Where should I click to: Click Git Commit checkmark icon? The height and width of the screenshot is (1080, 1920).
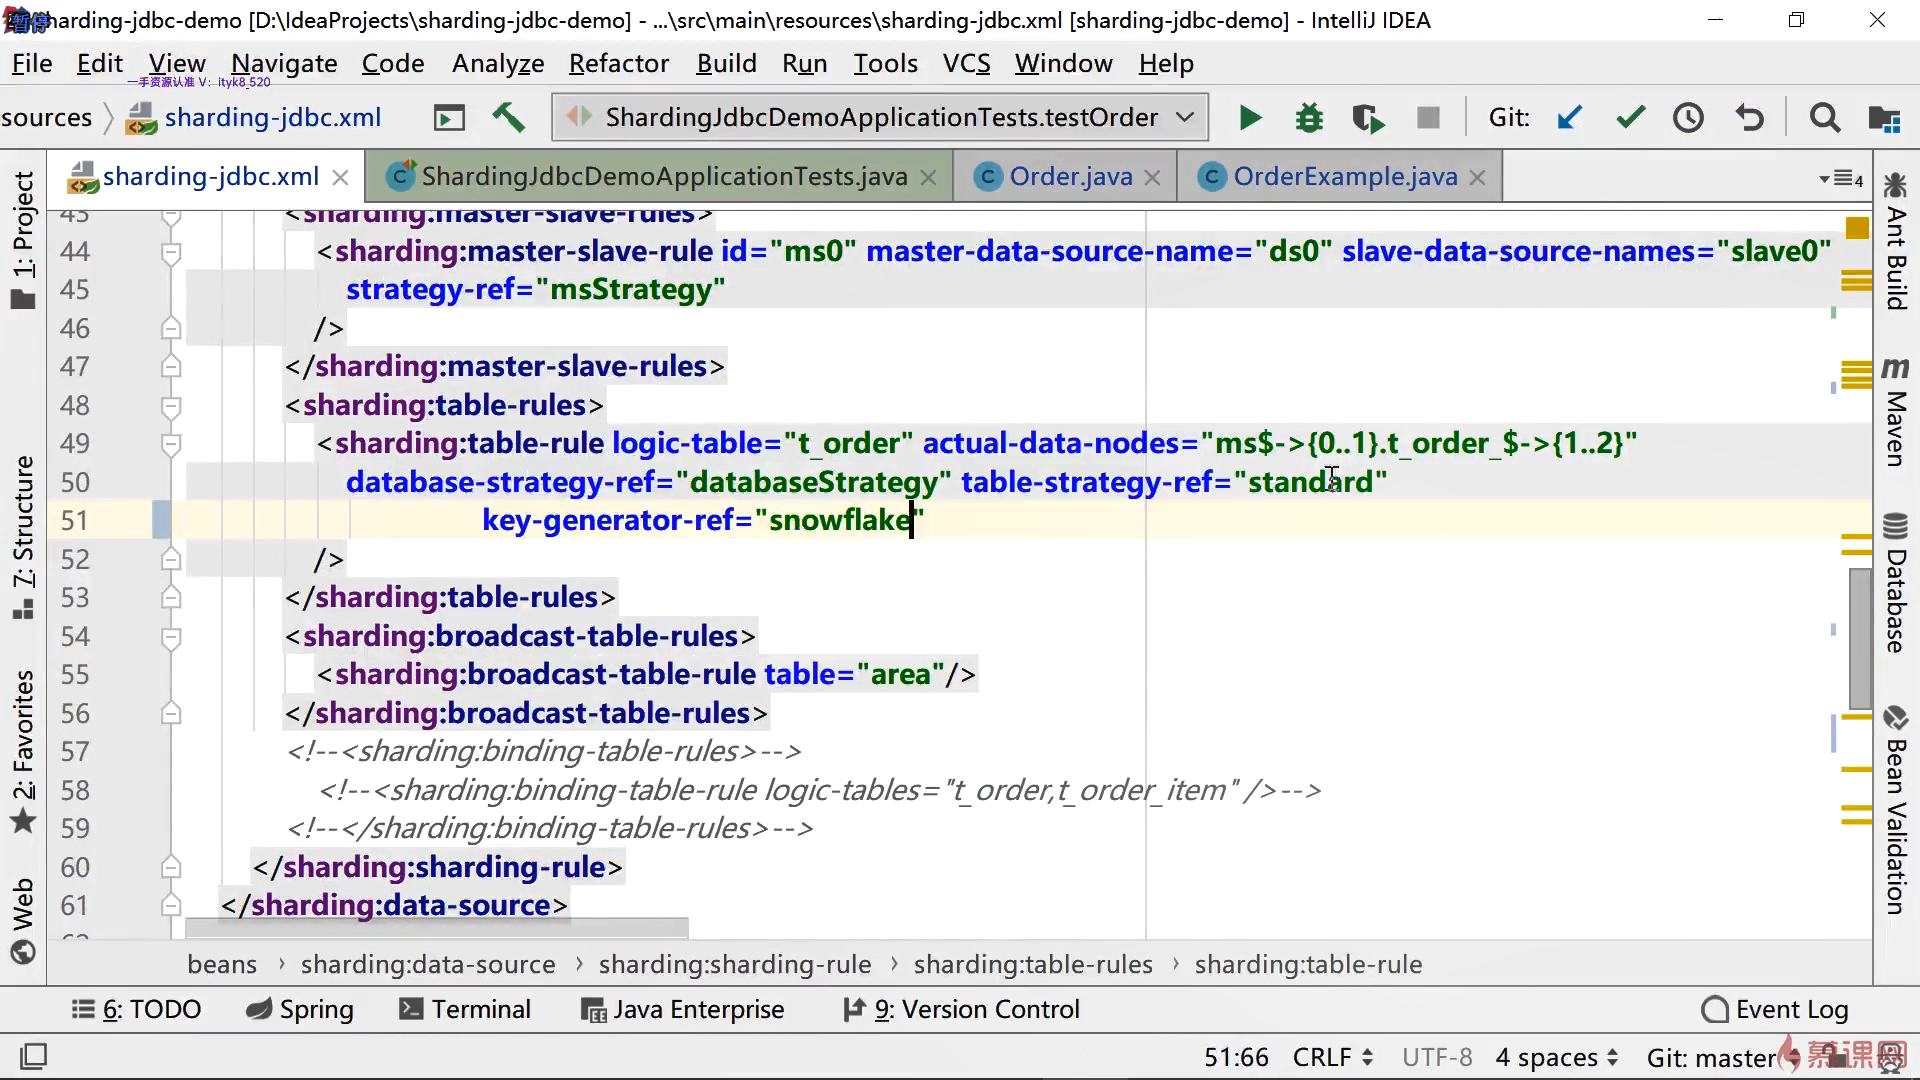pos(1630,118)
